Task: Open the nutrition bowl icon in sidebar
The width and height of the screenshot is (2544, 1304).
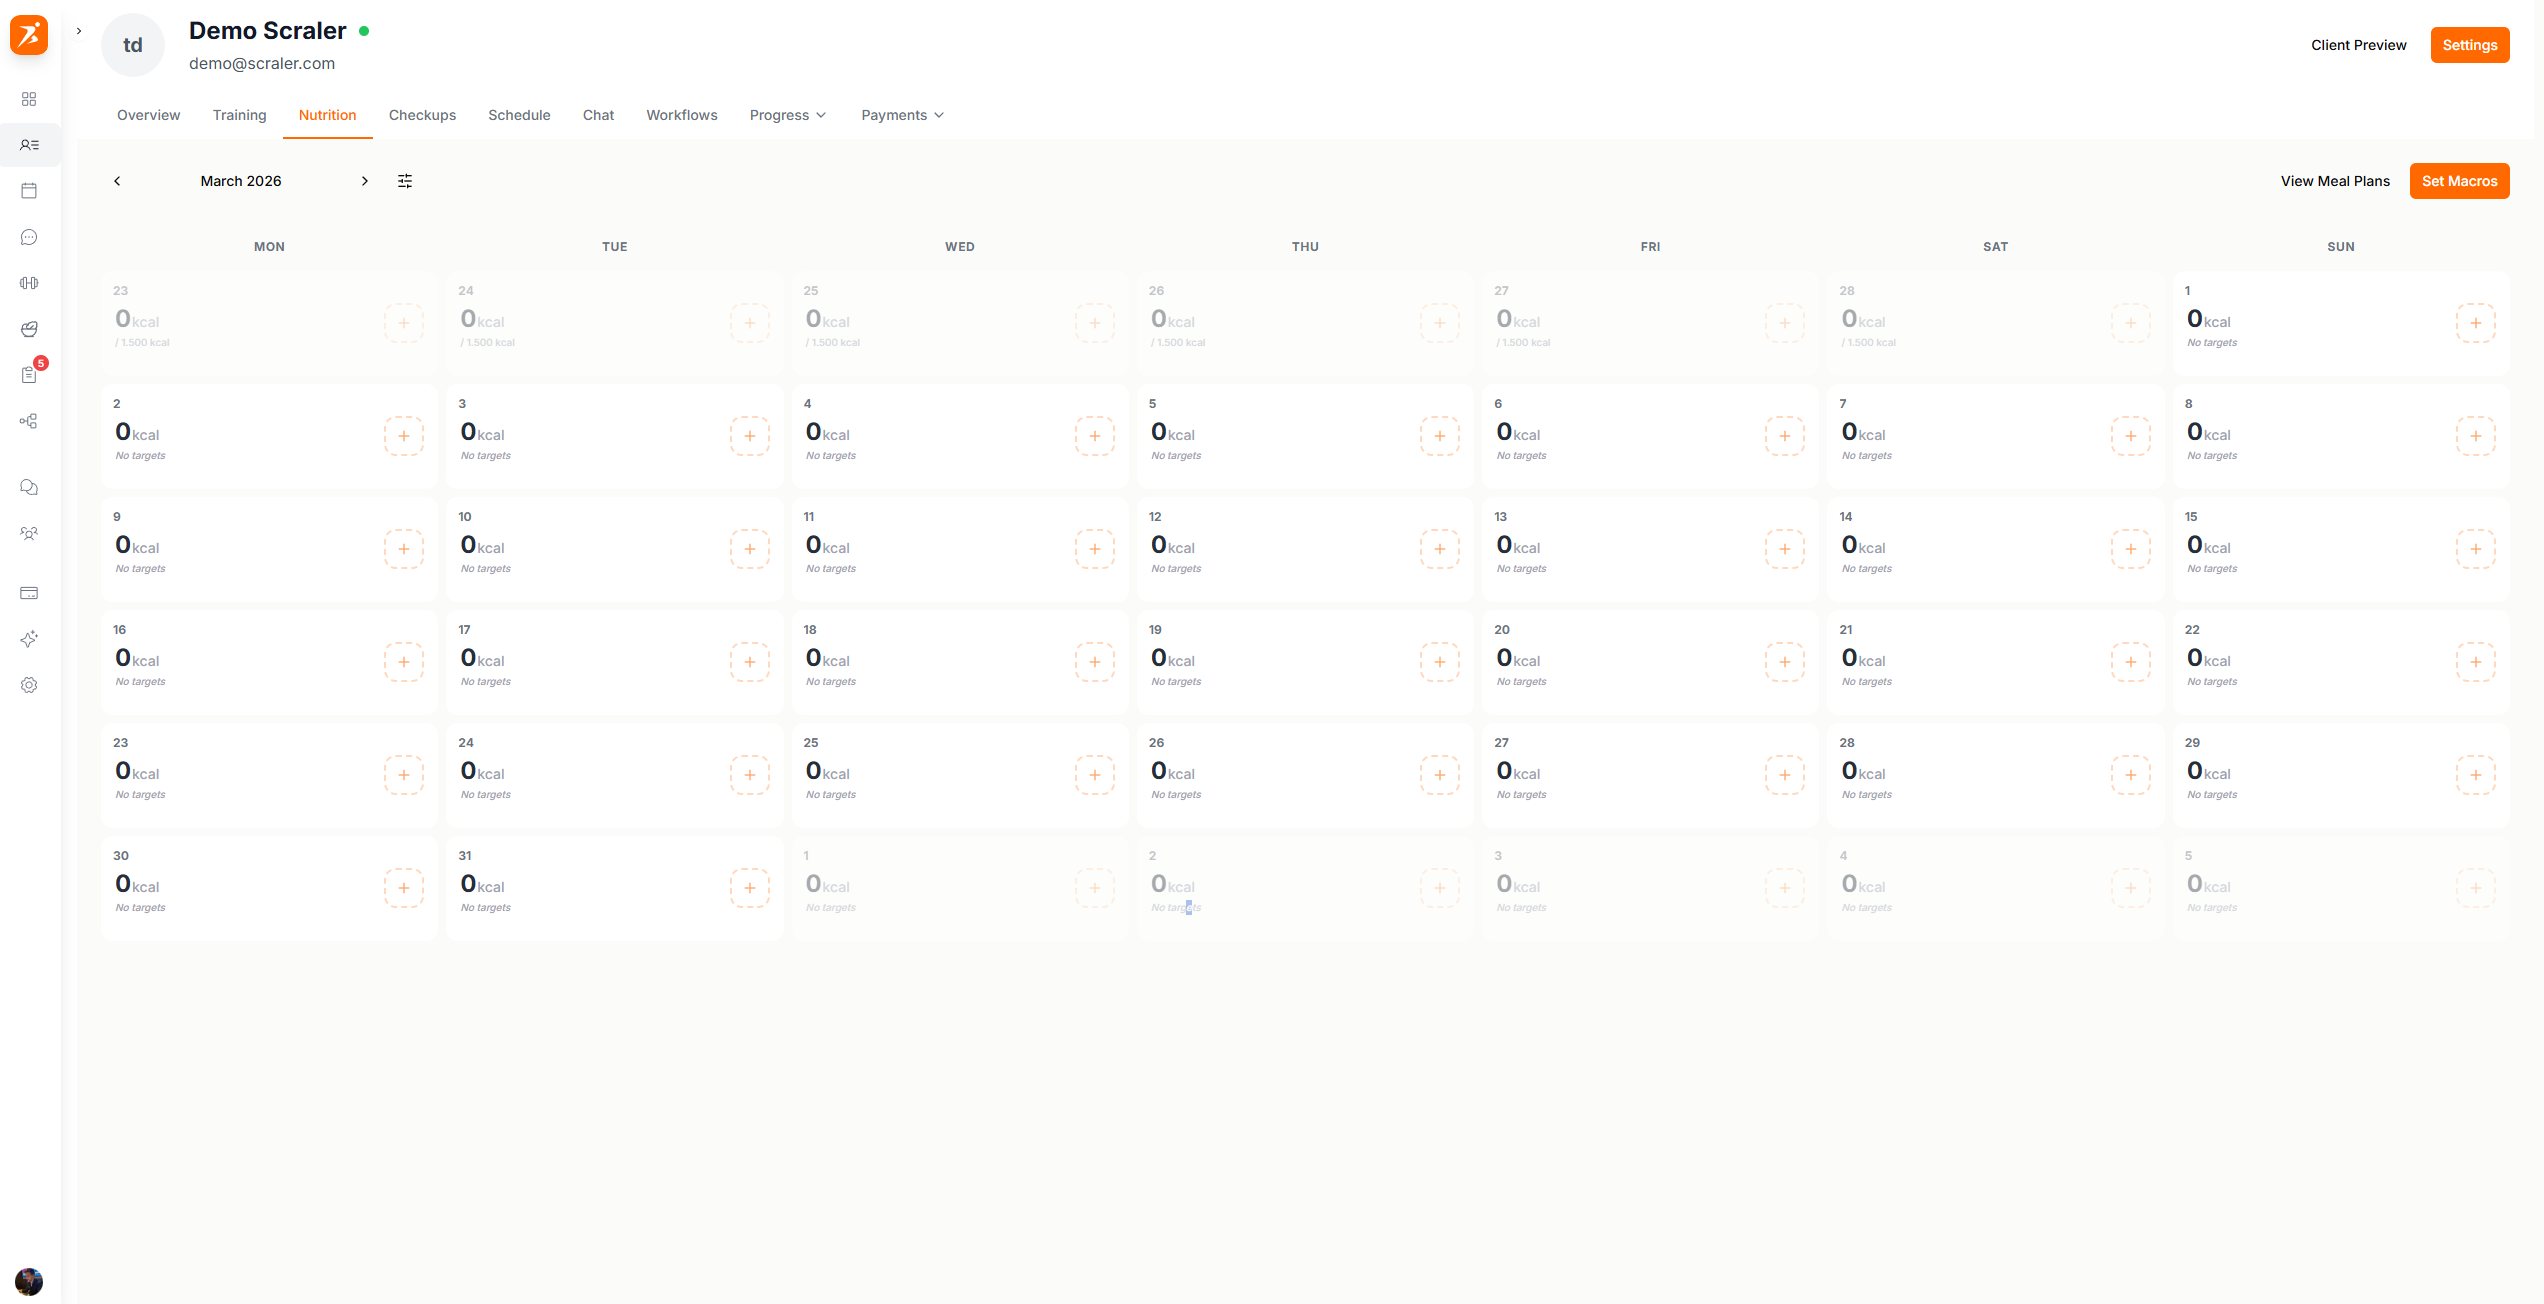Action: coord(29,329)
